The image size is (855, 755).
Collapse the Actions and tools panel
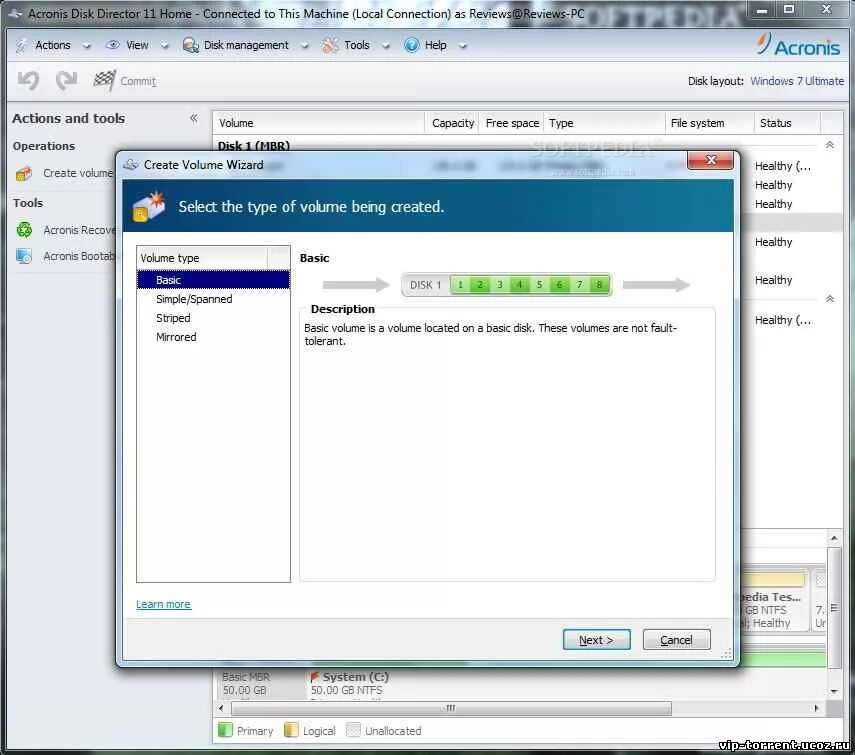[194, 118]
